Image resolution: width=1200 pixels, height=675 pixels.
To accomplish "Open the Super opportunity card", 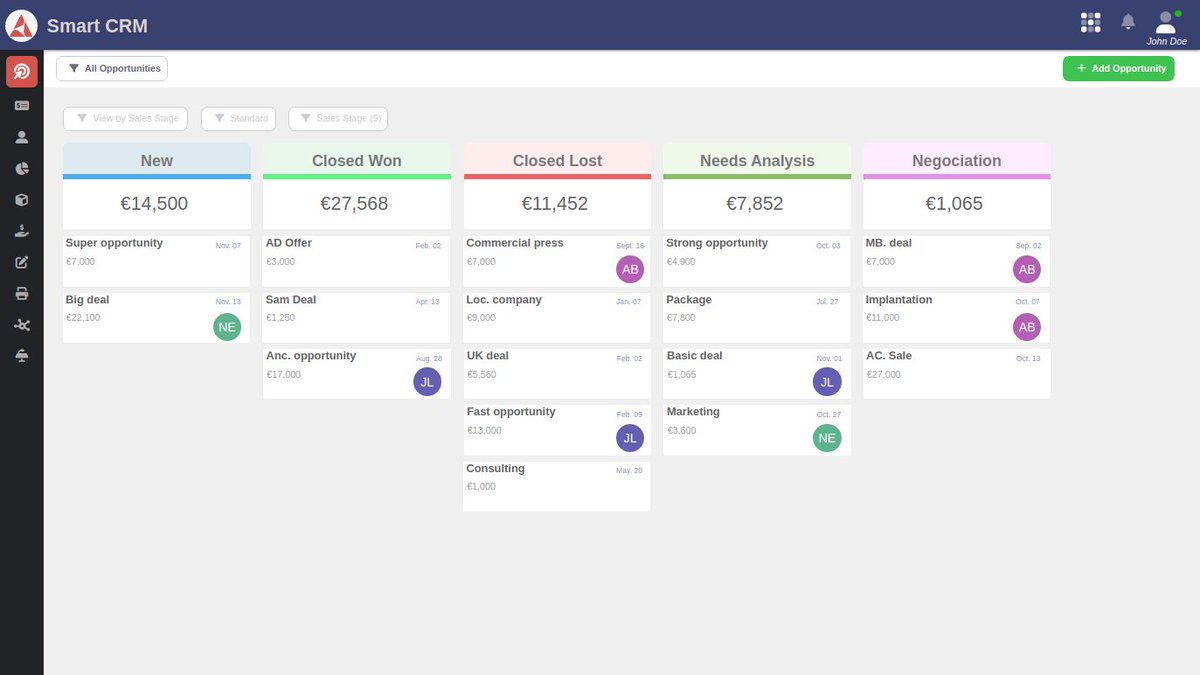I will tap(156, 259).
